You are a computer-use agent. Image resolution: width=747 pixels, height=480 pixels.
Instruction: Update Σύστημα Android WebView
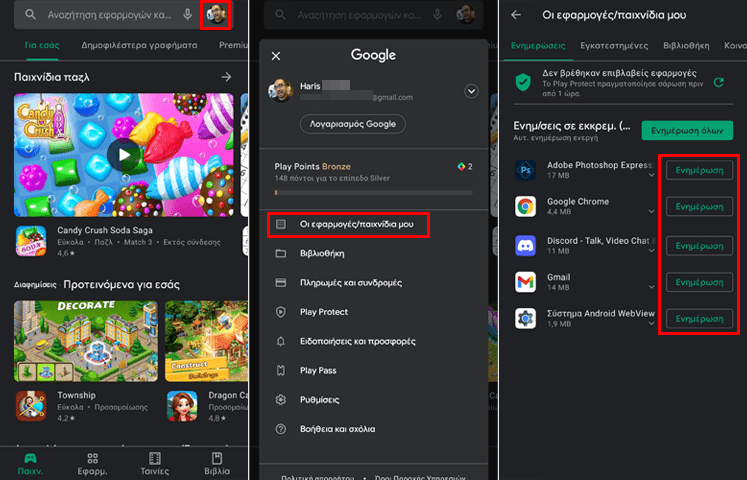pos(699,319)
